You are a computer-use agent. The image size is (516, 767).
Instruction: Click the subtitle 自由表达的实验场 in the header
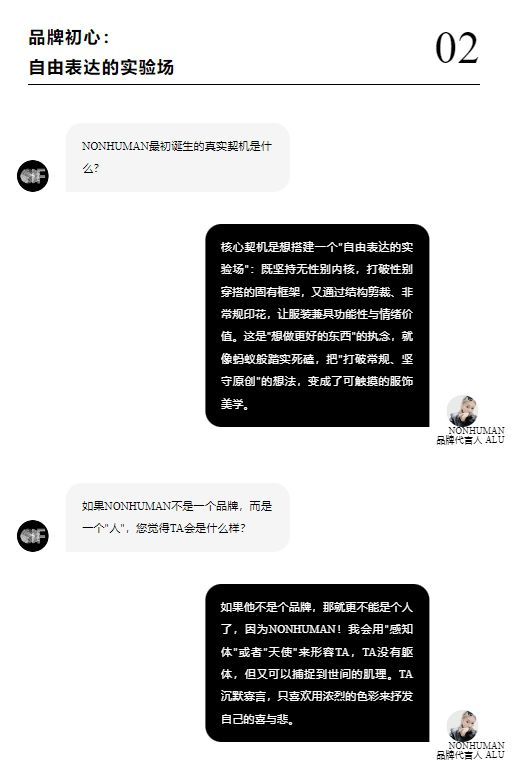tap(101, 67)
